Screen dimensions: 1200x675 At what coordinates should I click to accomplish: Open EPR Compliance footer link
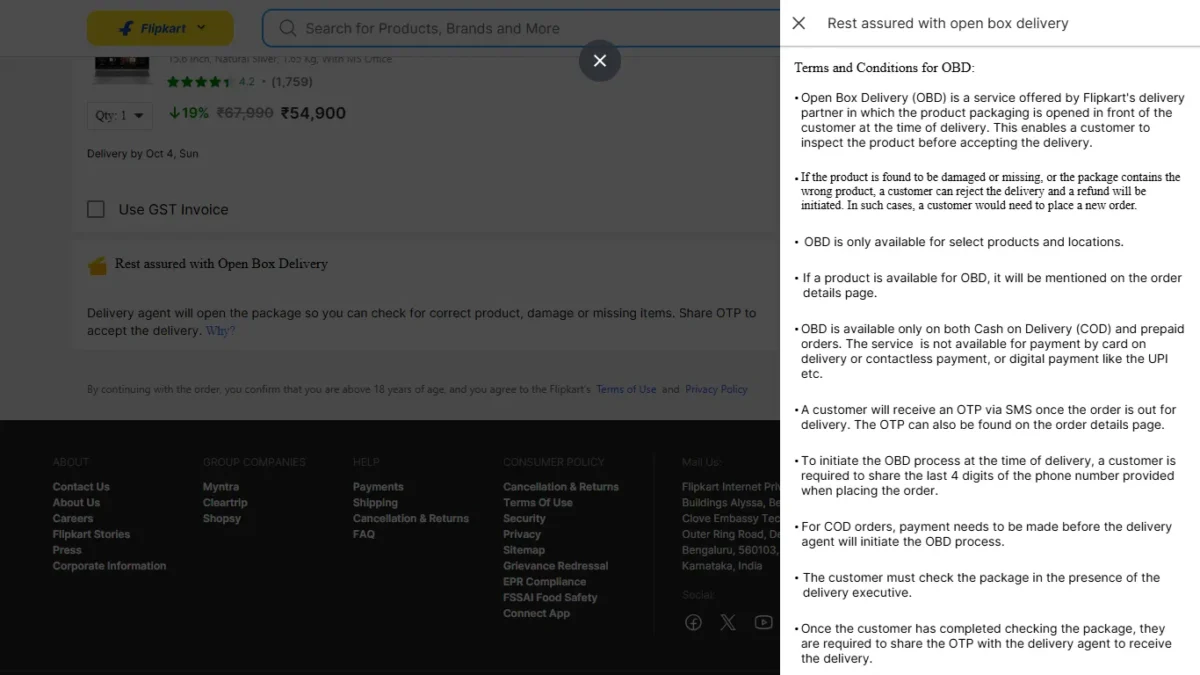pos(545,582)
